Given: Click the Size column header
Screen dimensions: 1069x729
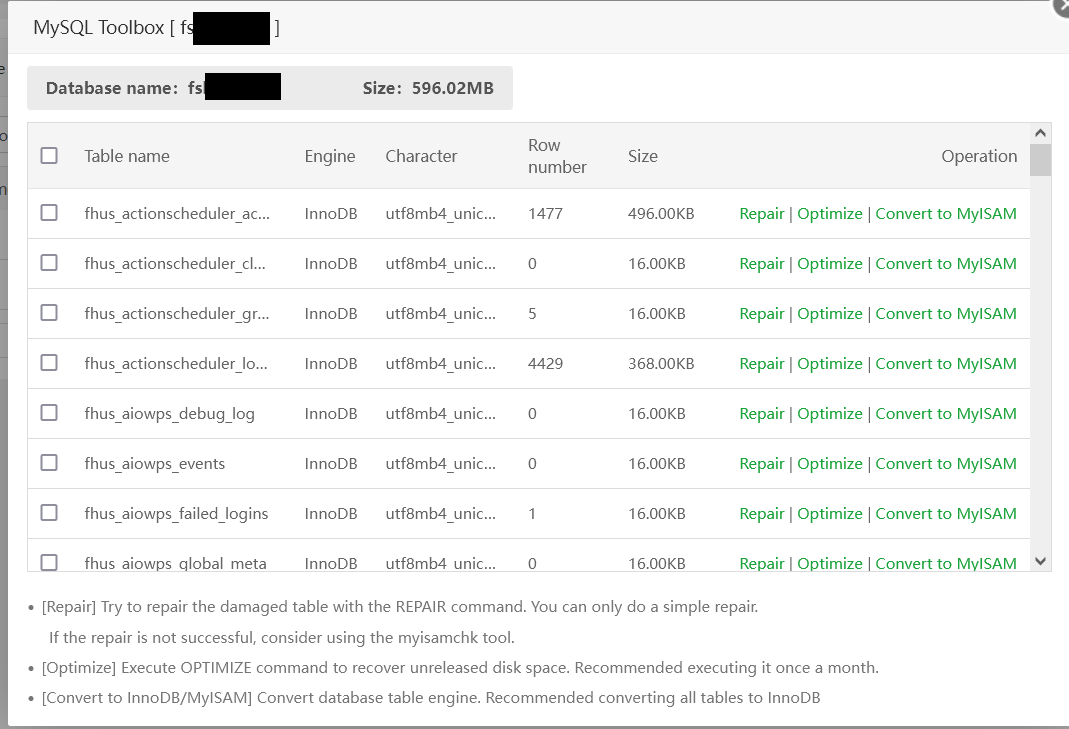Looking at the screenshot, I should pyautogui.click(x=642, y=156).
